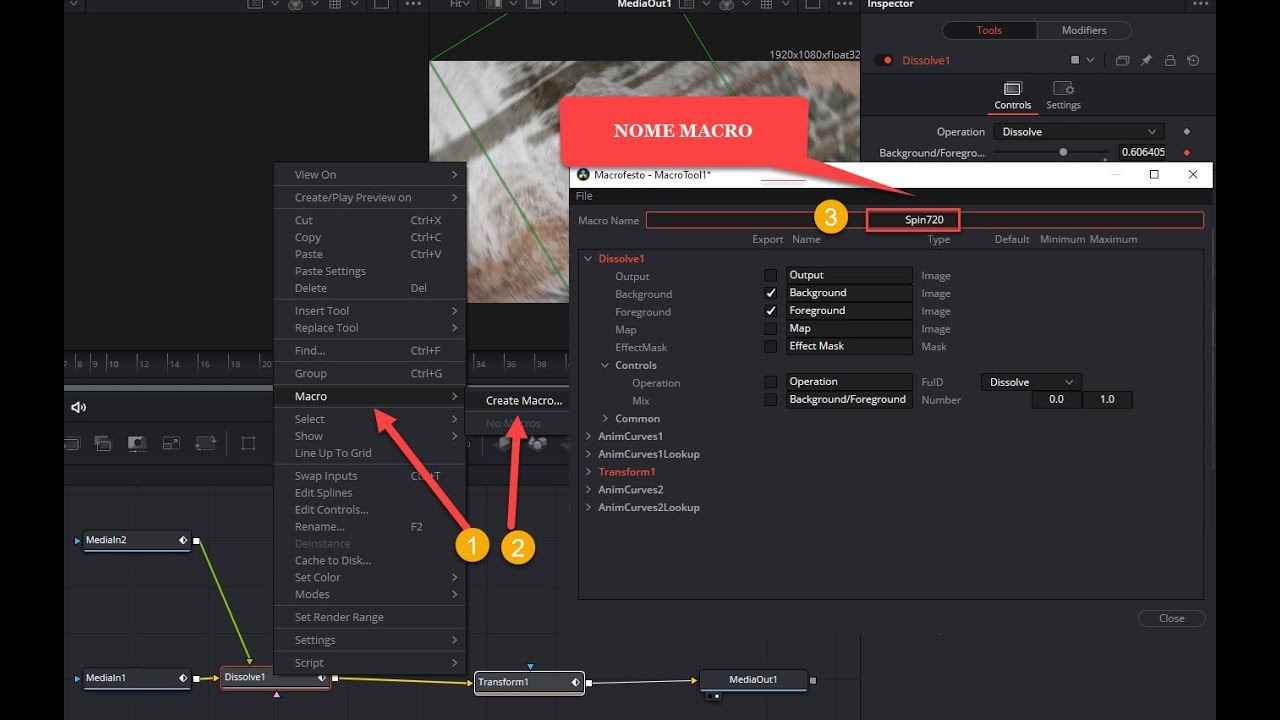Open the Operation Dissolve dropdown in Inspector
This screenshot has width=1280, height=720.
(x=1080, y=132)
